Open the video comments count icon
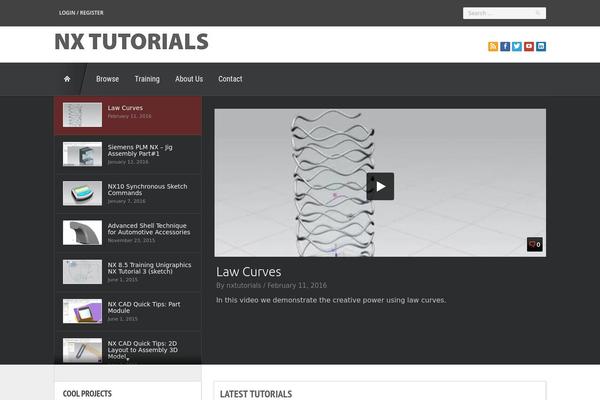600x400 pixels. coord(535,244)
